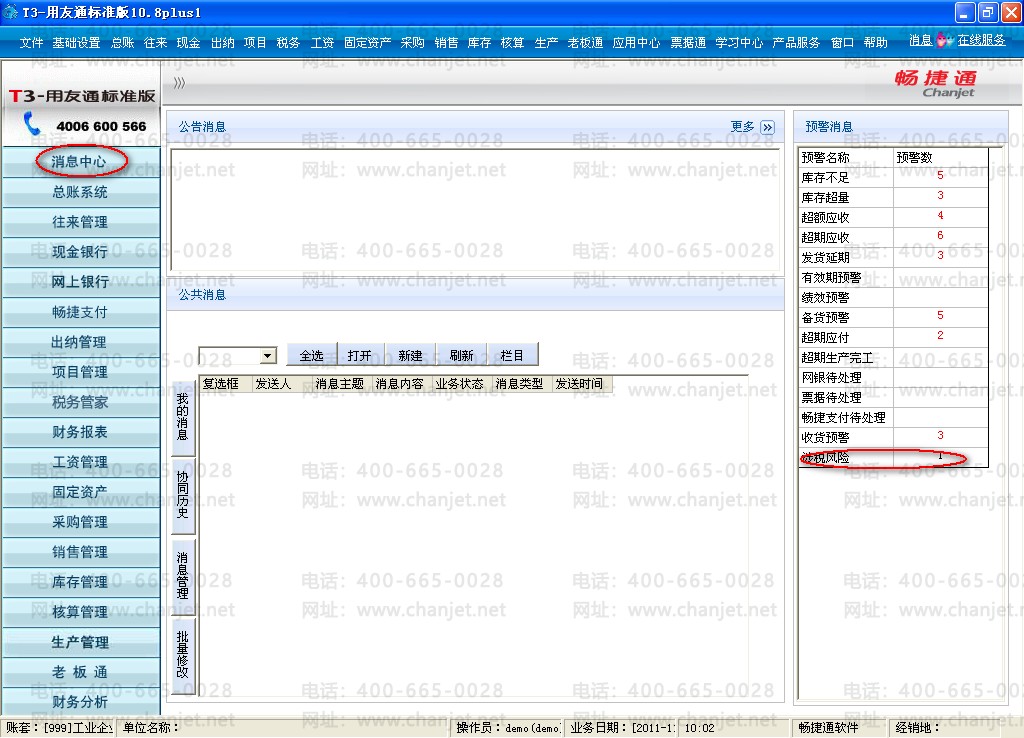Viewport: 1024px width, 738px height.
Task: Select 财务报表 in the sidebar
Action: tap(81, 432)
